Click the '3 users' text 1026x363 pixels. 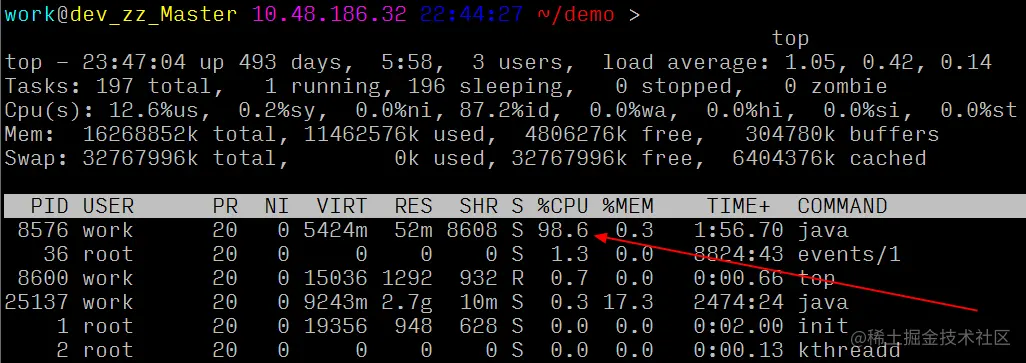click(518, 63)
